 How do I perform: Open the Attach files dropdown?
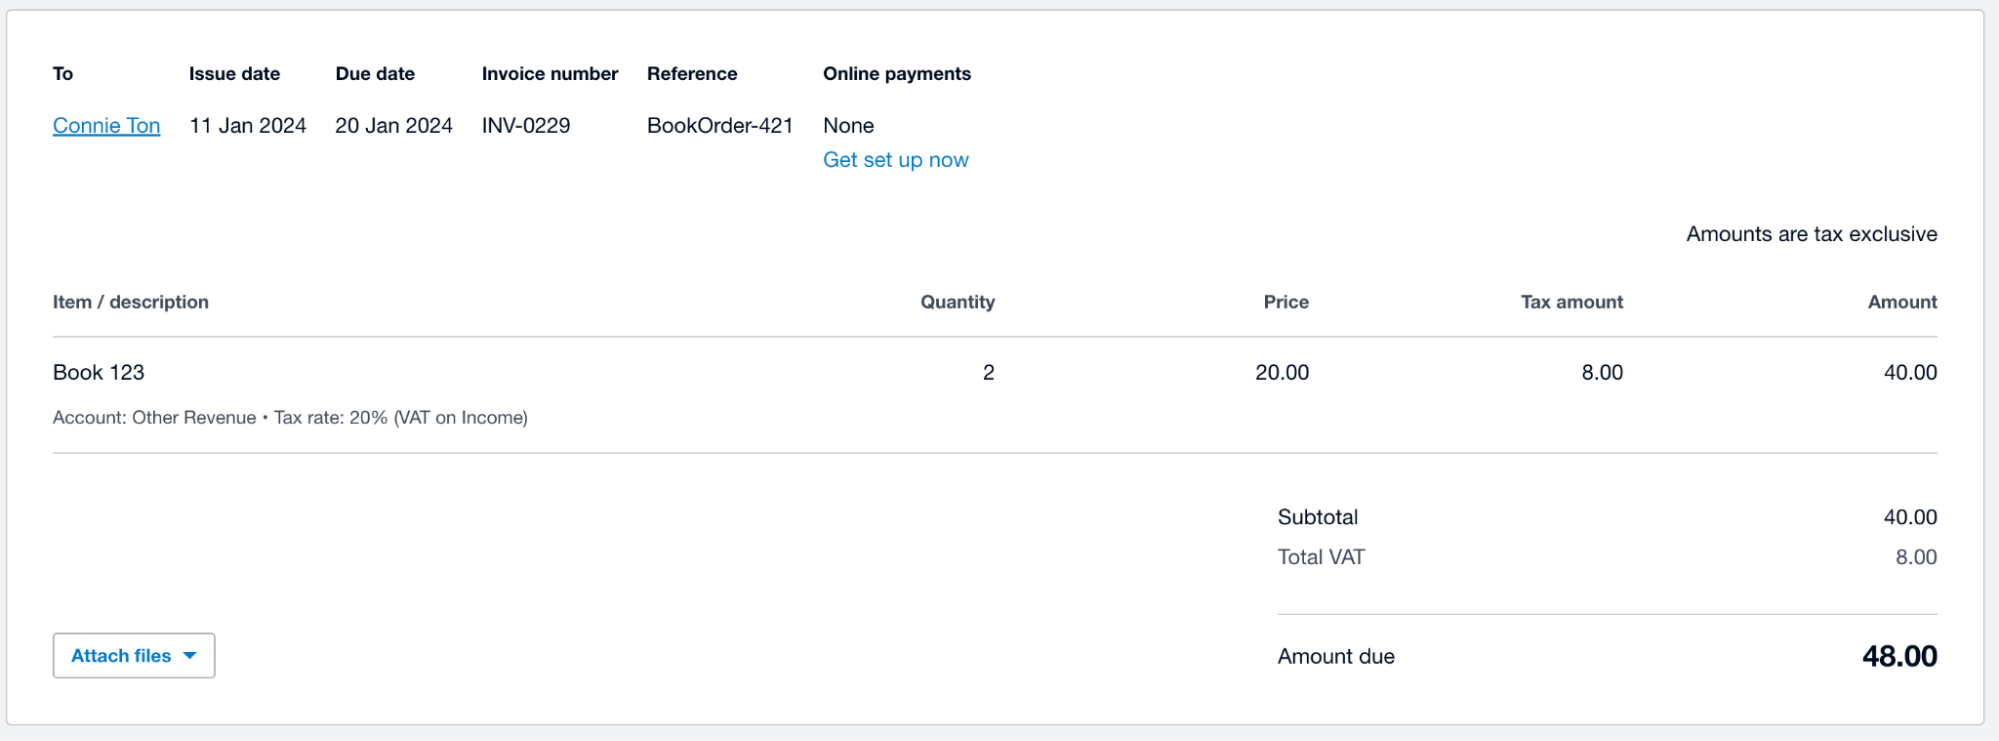(x=122, y=656)
